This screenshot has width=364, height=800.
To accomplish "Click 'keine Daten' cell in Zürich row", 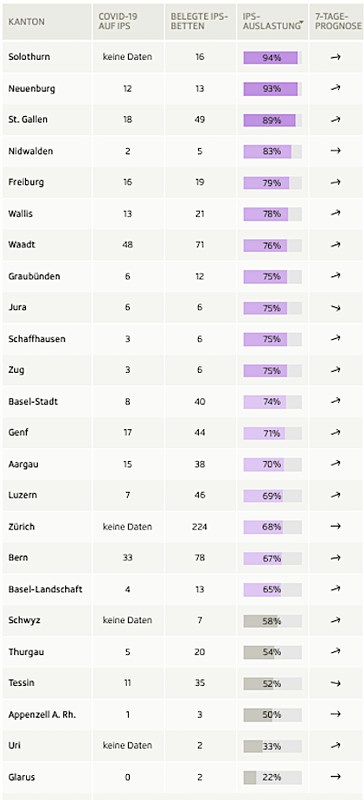I will click(x=128, y=527).
